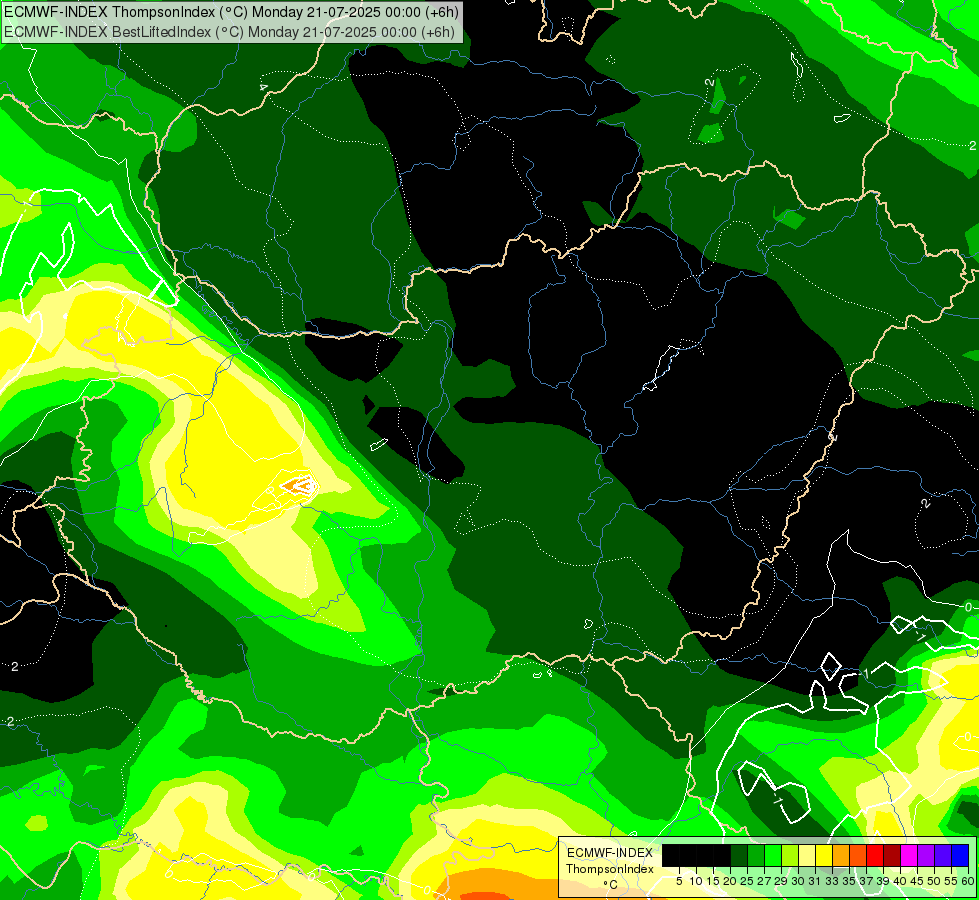Pick the pale yellow 30–31 legend swatch

(807, 855)
